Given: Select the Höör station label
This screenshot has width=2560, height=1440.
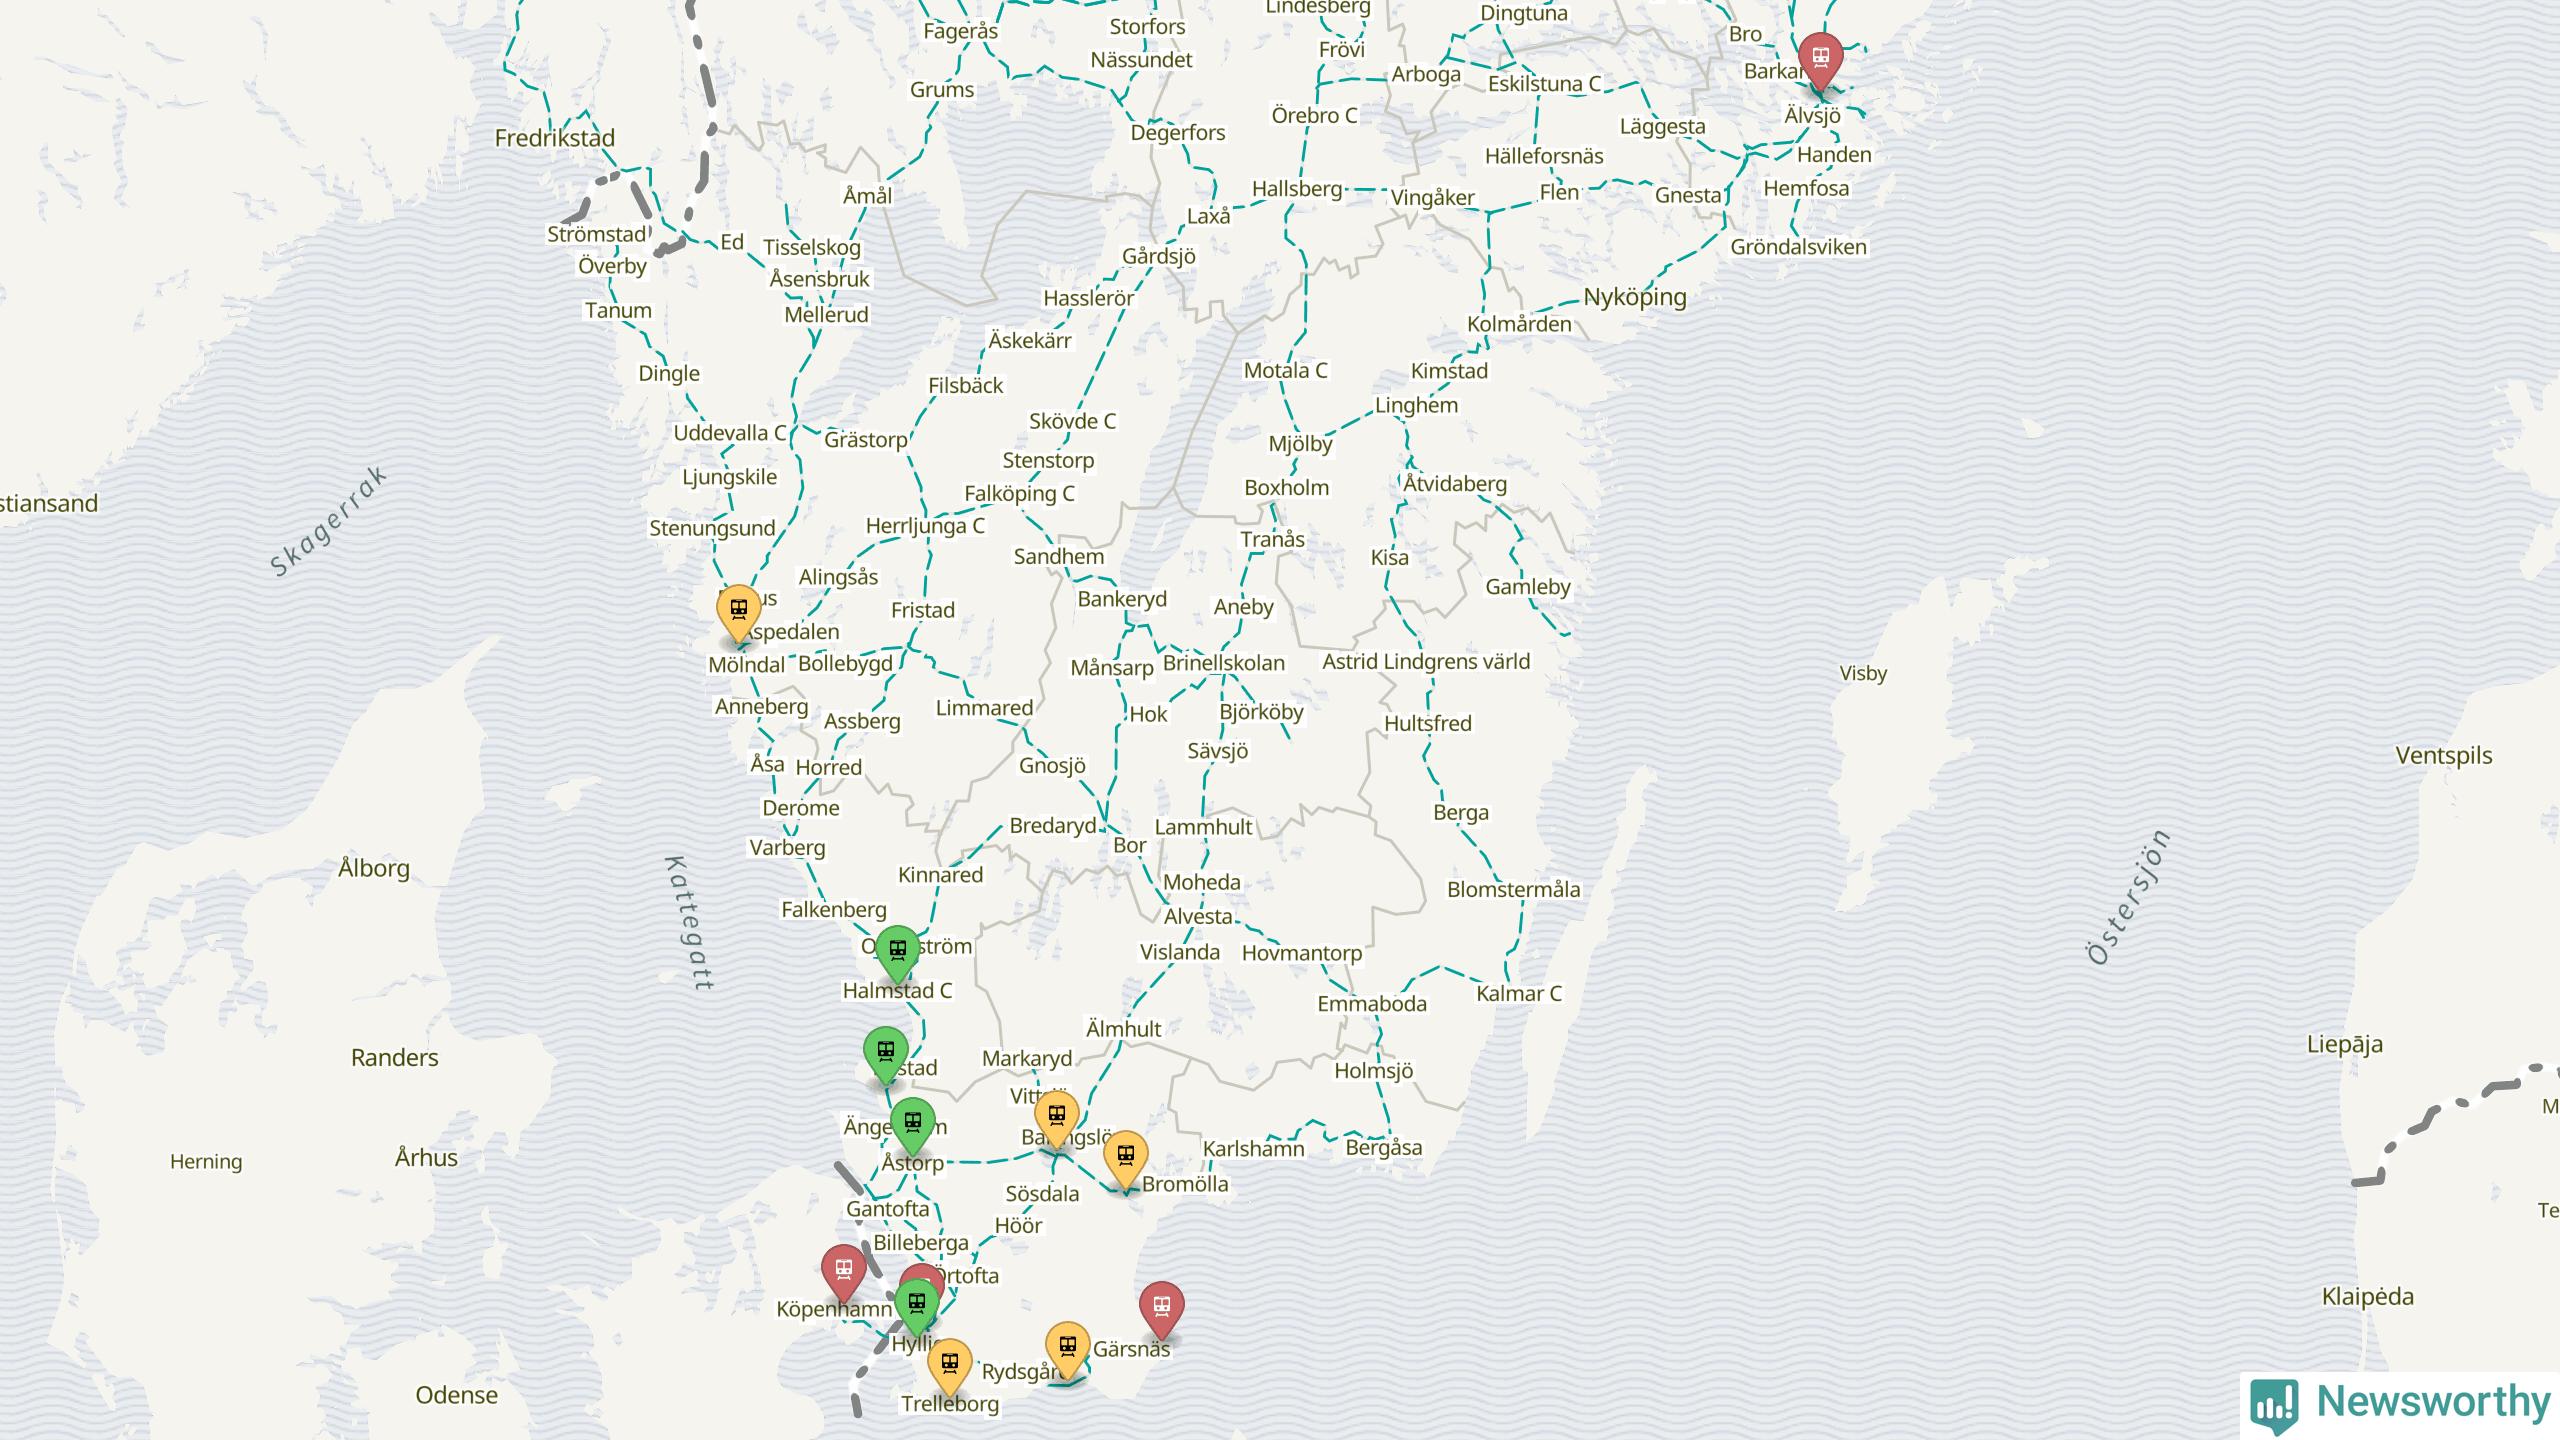Looking at the screenshot, I should click(x=1018, y=1225).
